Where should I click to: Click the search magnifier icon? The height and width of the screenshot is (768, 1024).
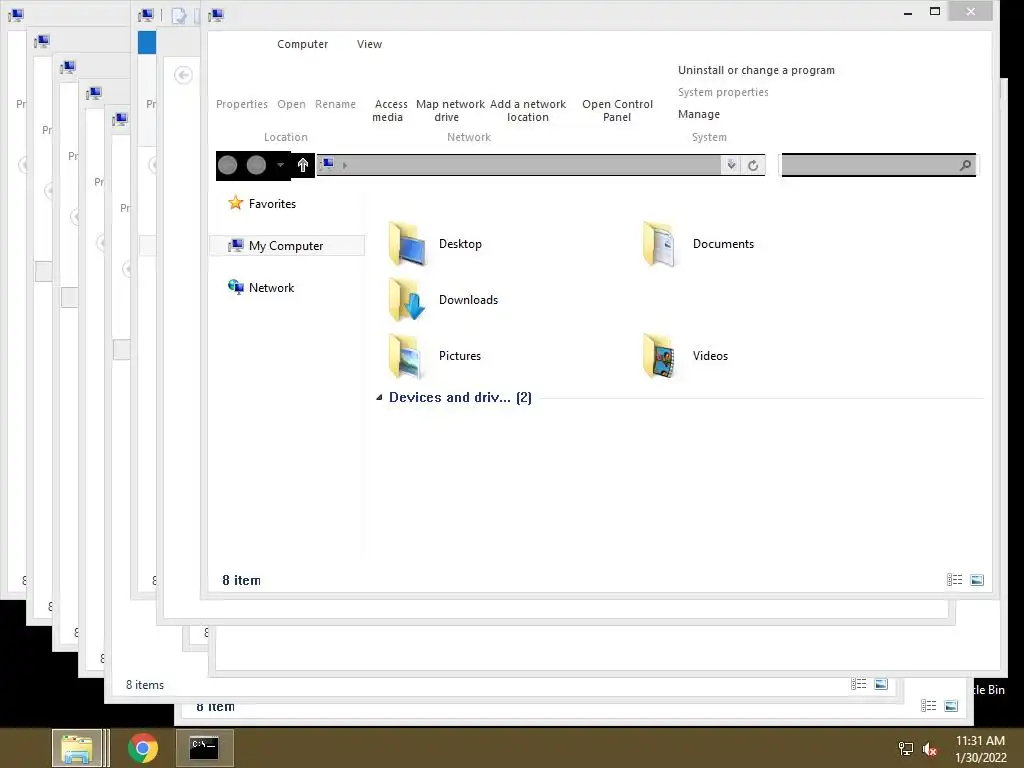(965, 165)
